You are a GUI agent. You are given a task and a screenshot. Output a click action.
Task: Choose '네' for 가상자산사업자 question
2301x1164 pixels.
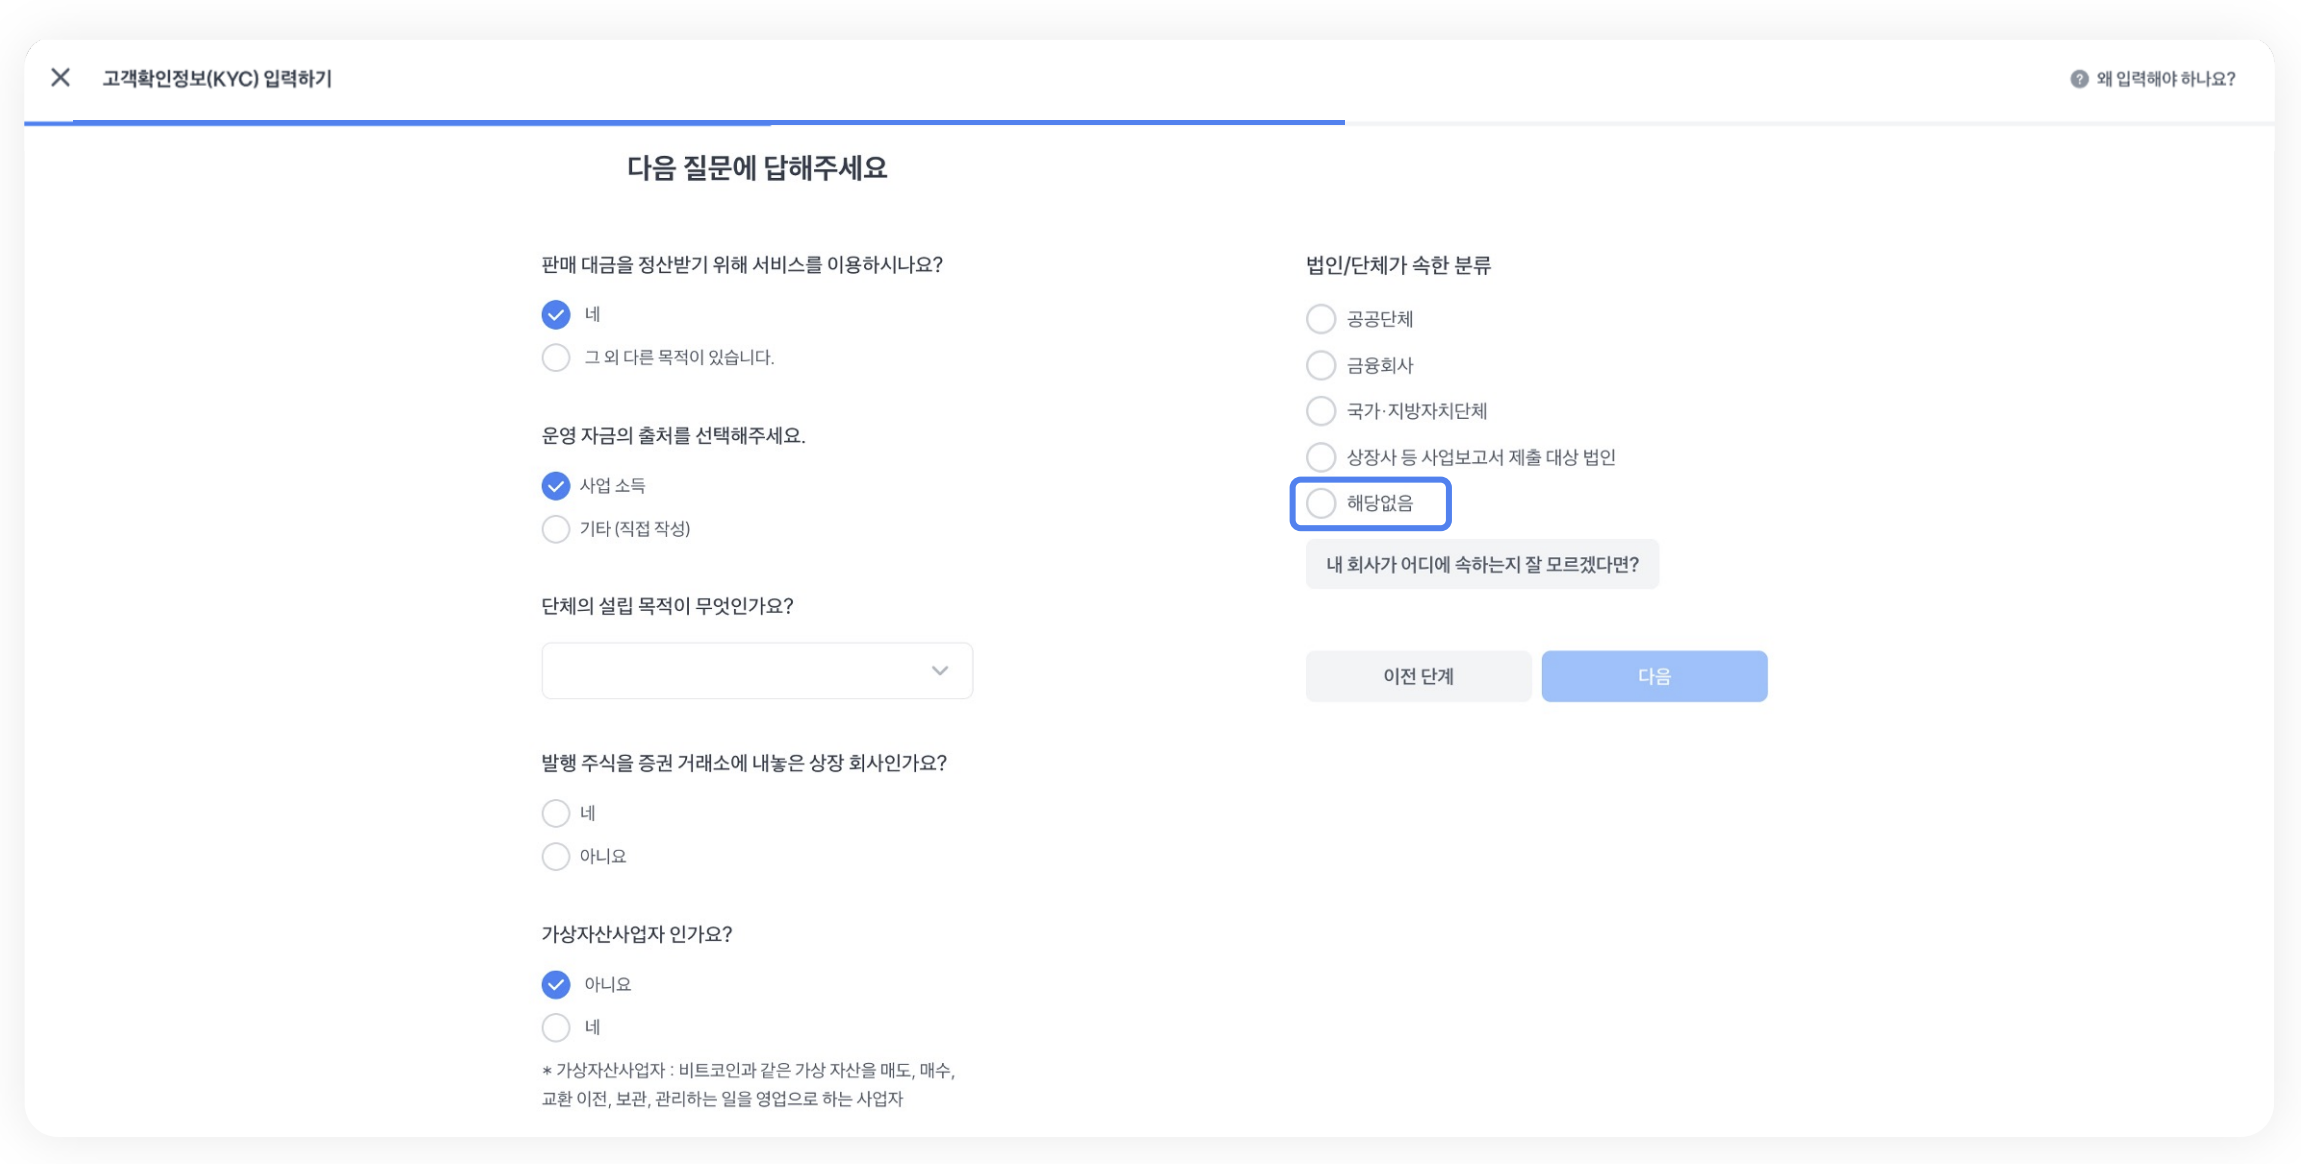[556, 1027]
